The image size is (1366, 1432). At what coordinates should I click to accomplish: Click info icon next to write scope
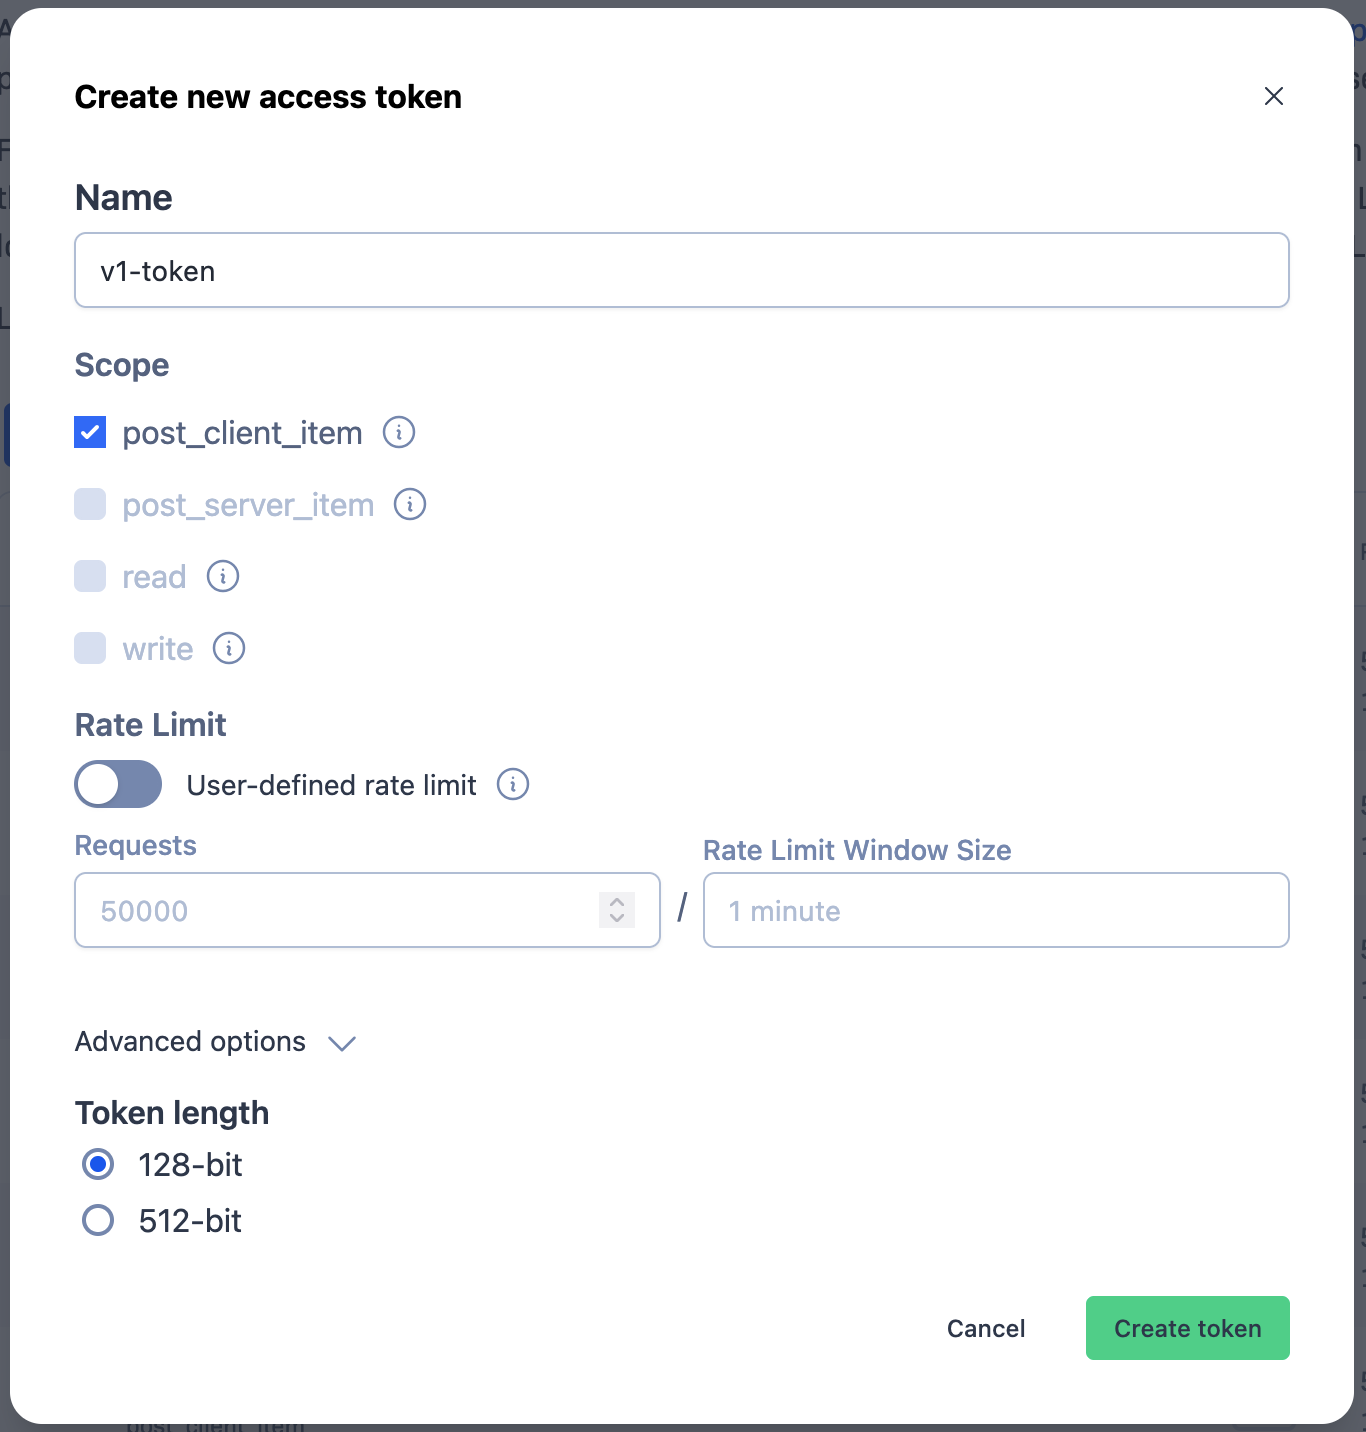tap(229, 649)
